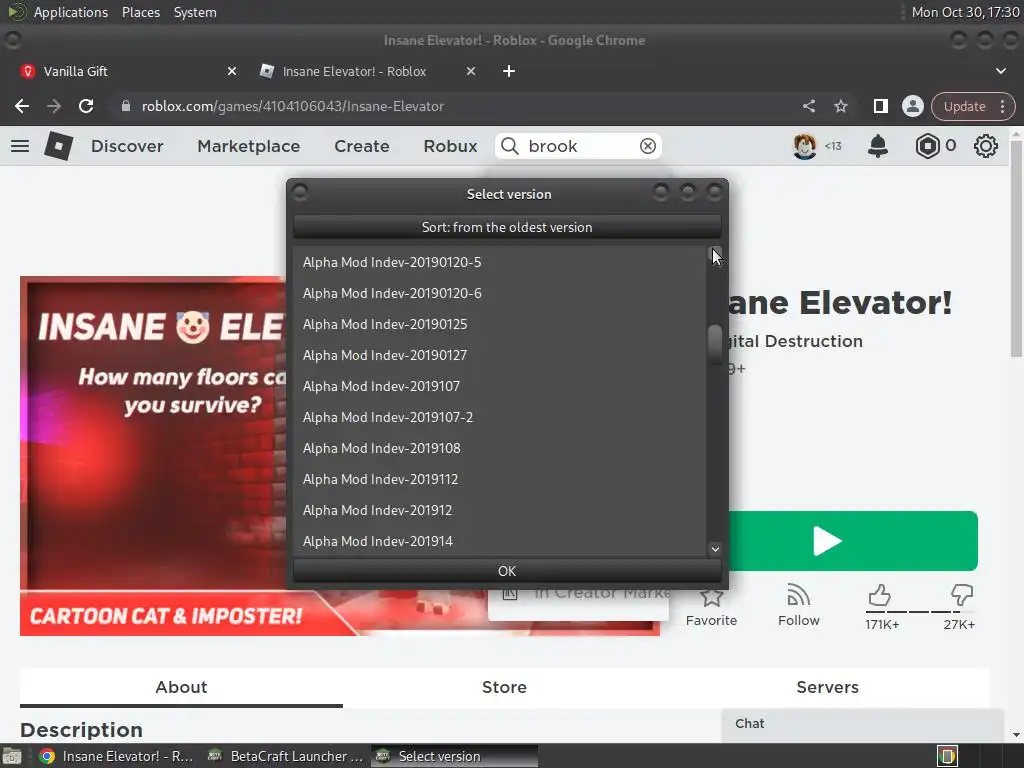Image resolution: width=1024 pixels, height=768 pixels.
Task: Open a new Chrome tab
Action: tap(509, 71)
